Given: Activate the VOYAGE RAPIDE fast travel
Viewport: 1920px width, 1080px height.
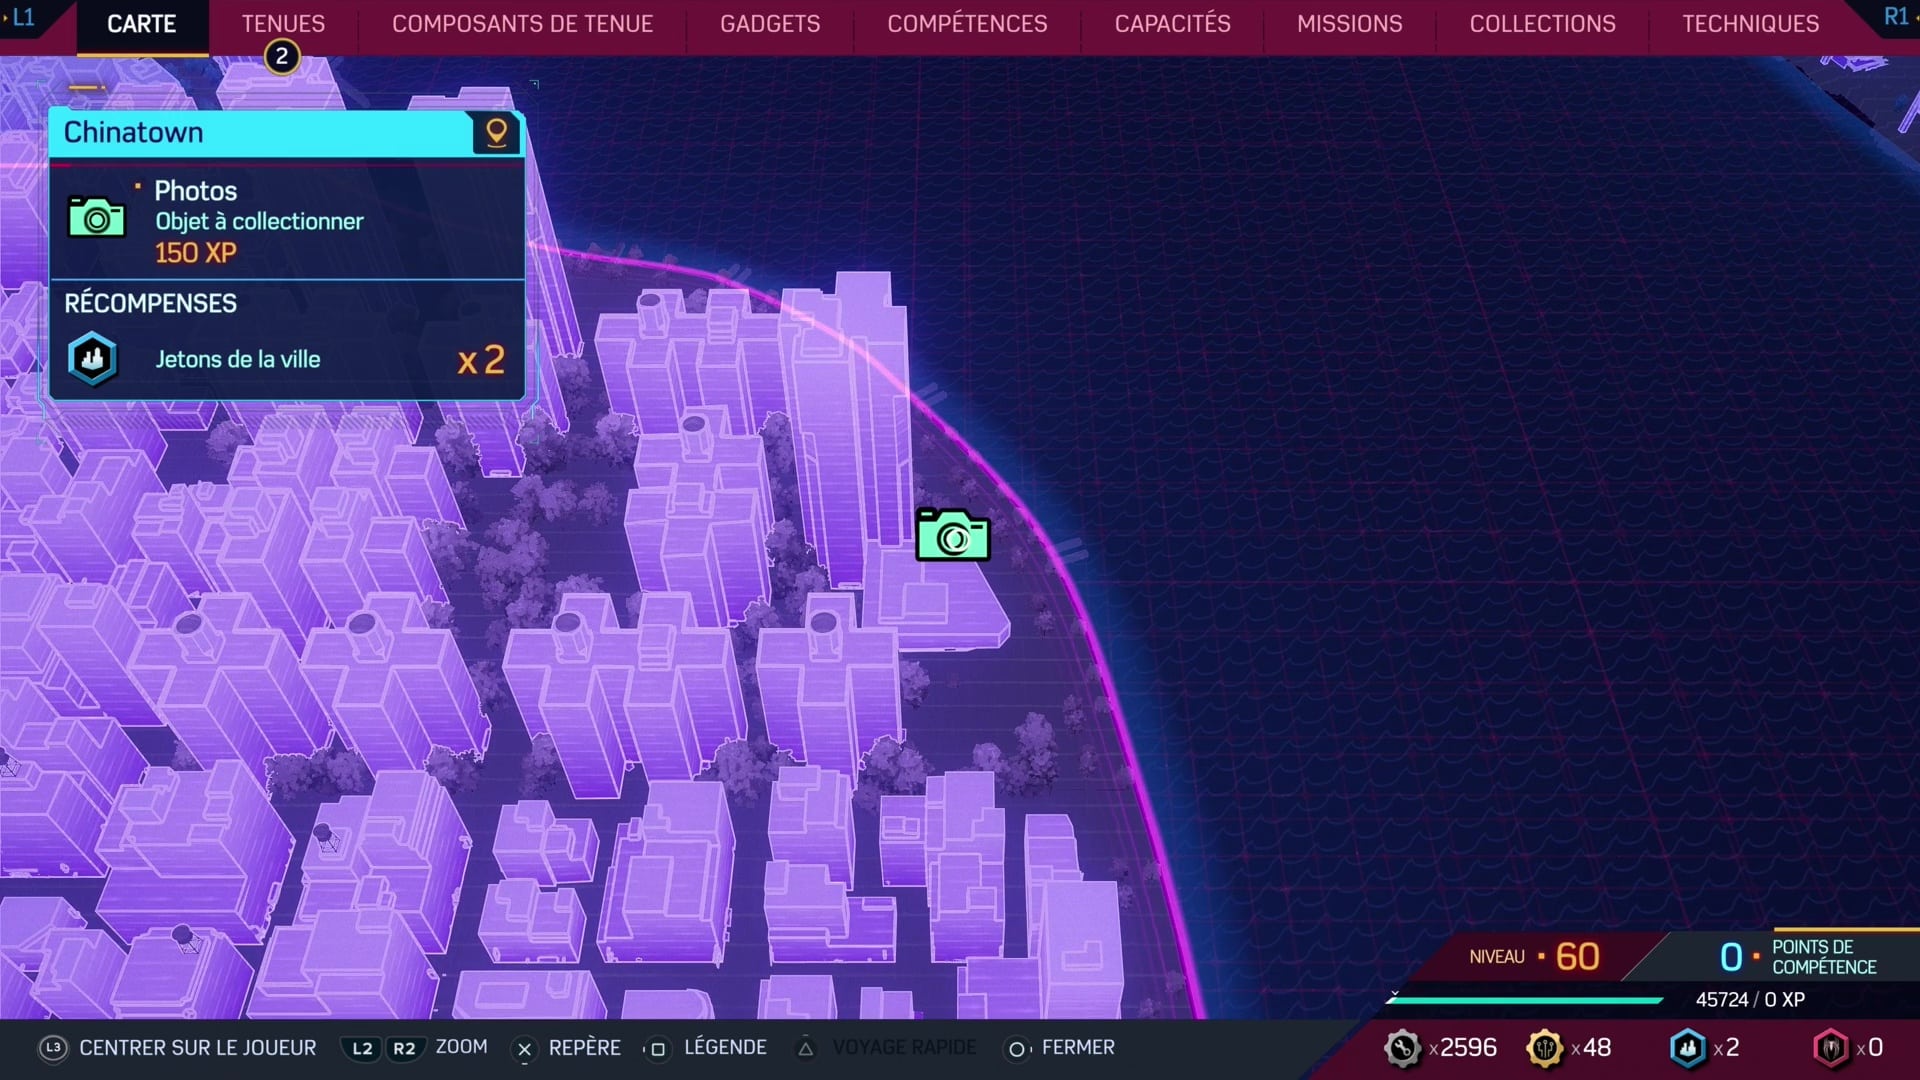Looking at the screenshot, I should pyautogui.click(x=903, y=1048).
